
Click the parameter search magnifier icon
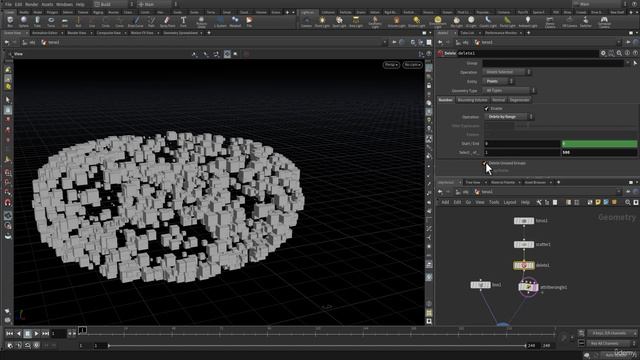coord(619,53)
